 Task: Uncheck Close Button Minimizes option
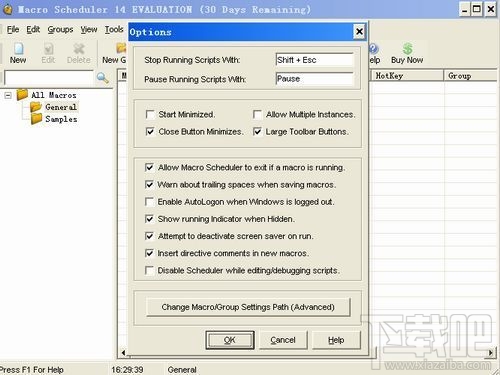[150, 132]
